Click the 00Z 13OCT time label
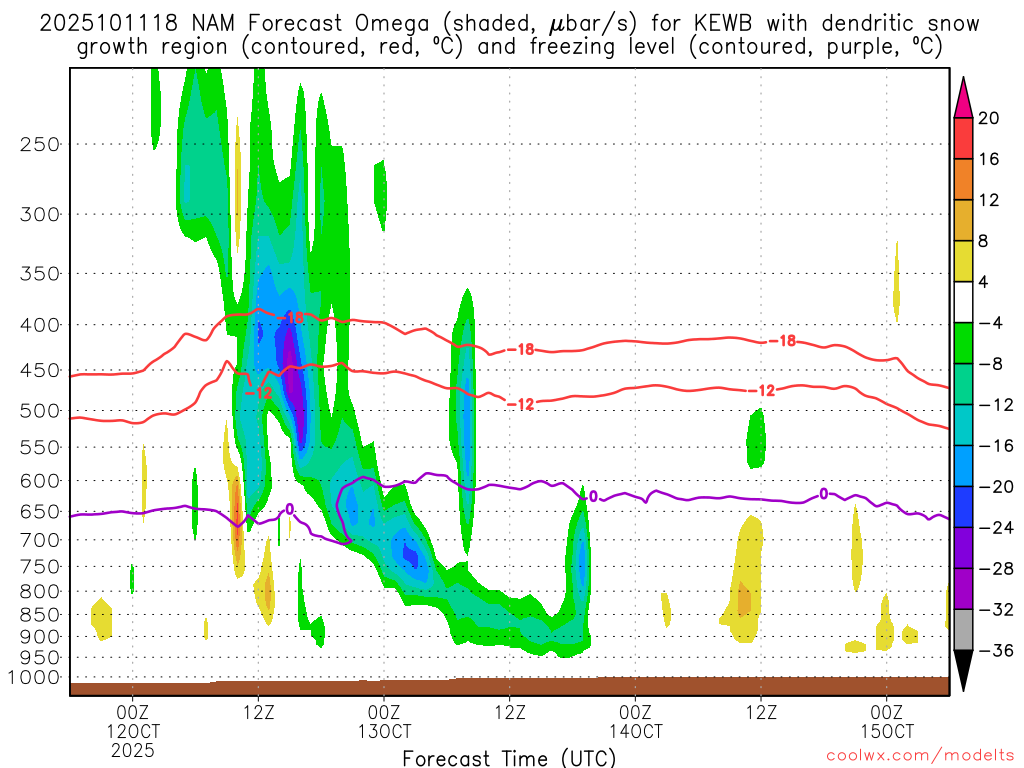This screenshot has width=1024, height=768. pos(384,721)
